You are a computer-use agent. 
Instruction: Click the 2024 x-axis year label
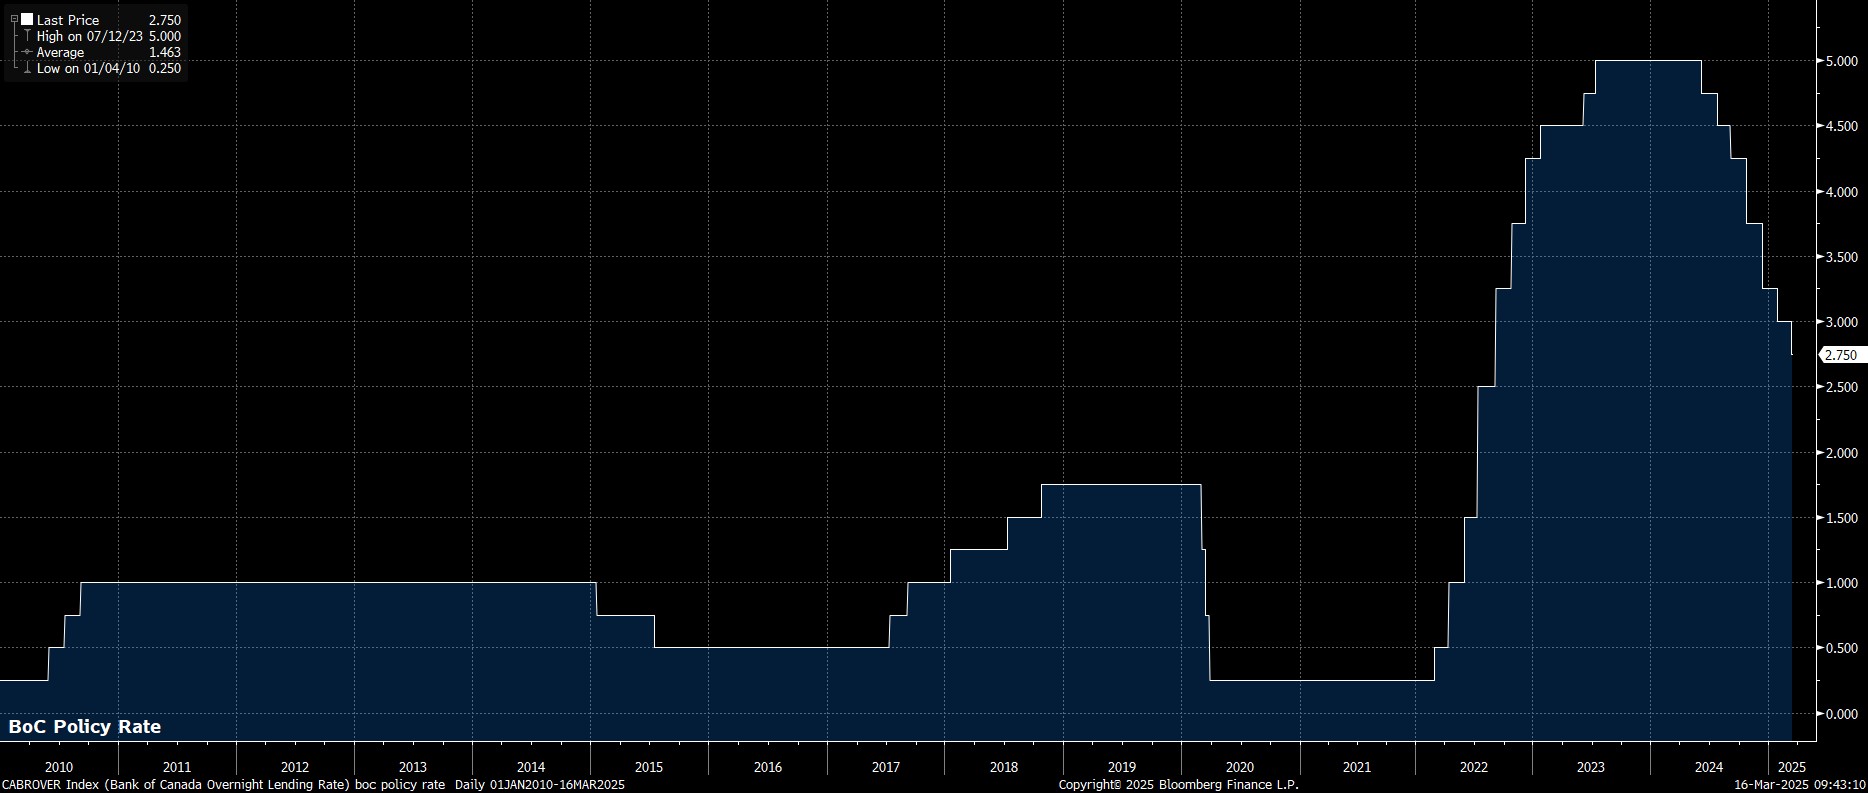tap(1710, 767)
